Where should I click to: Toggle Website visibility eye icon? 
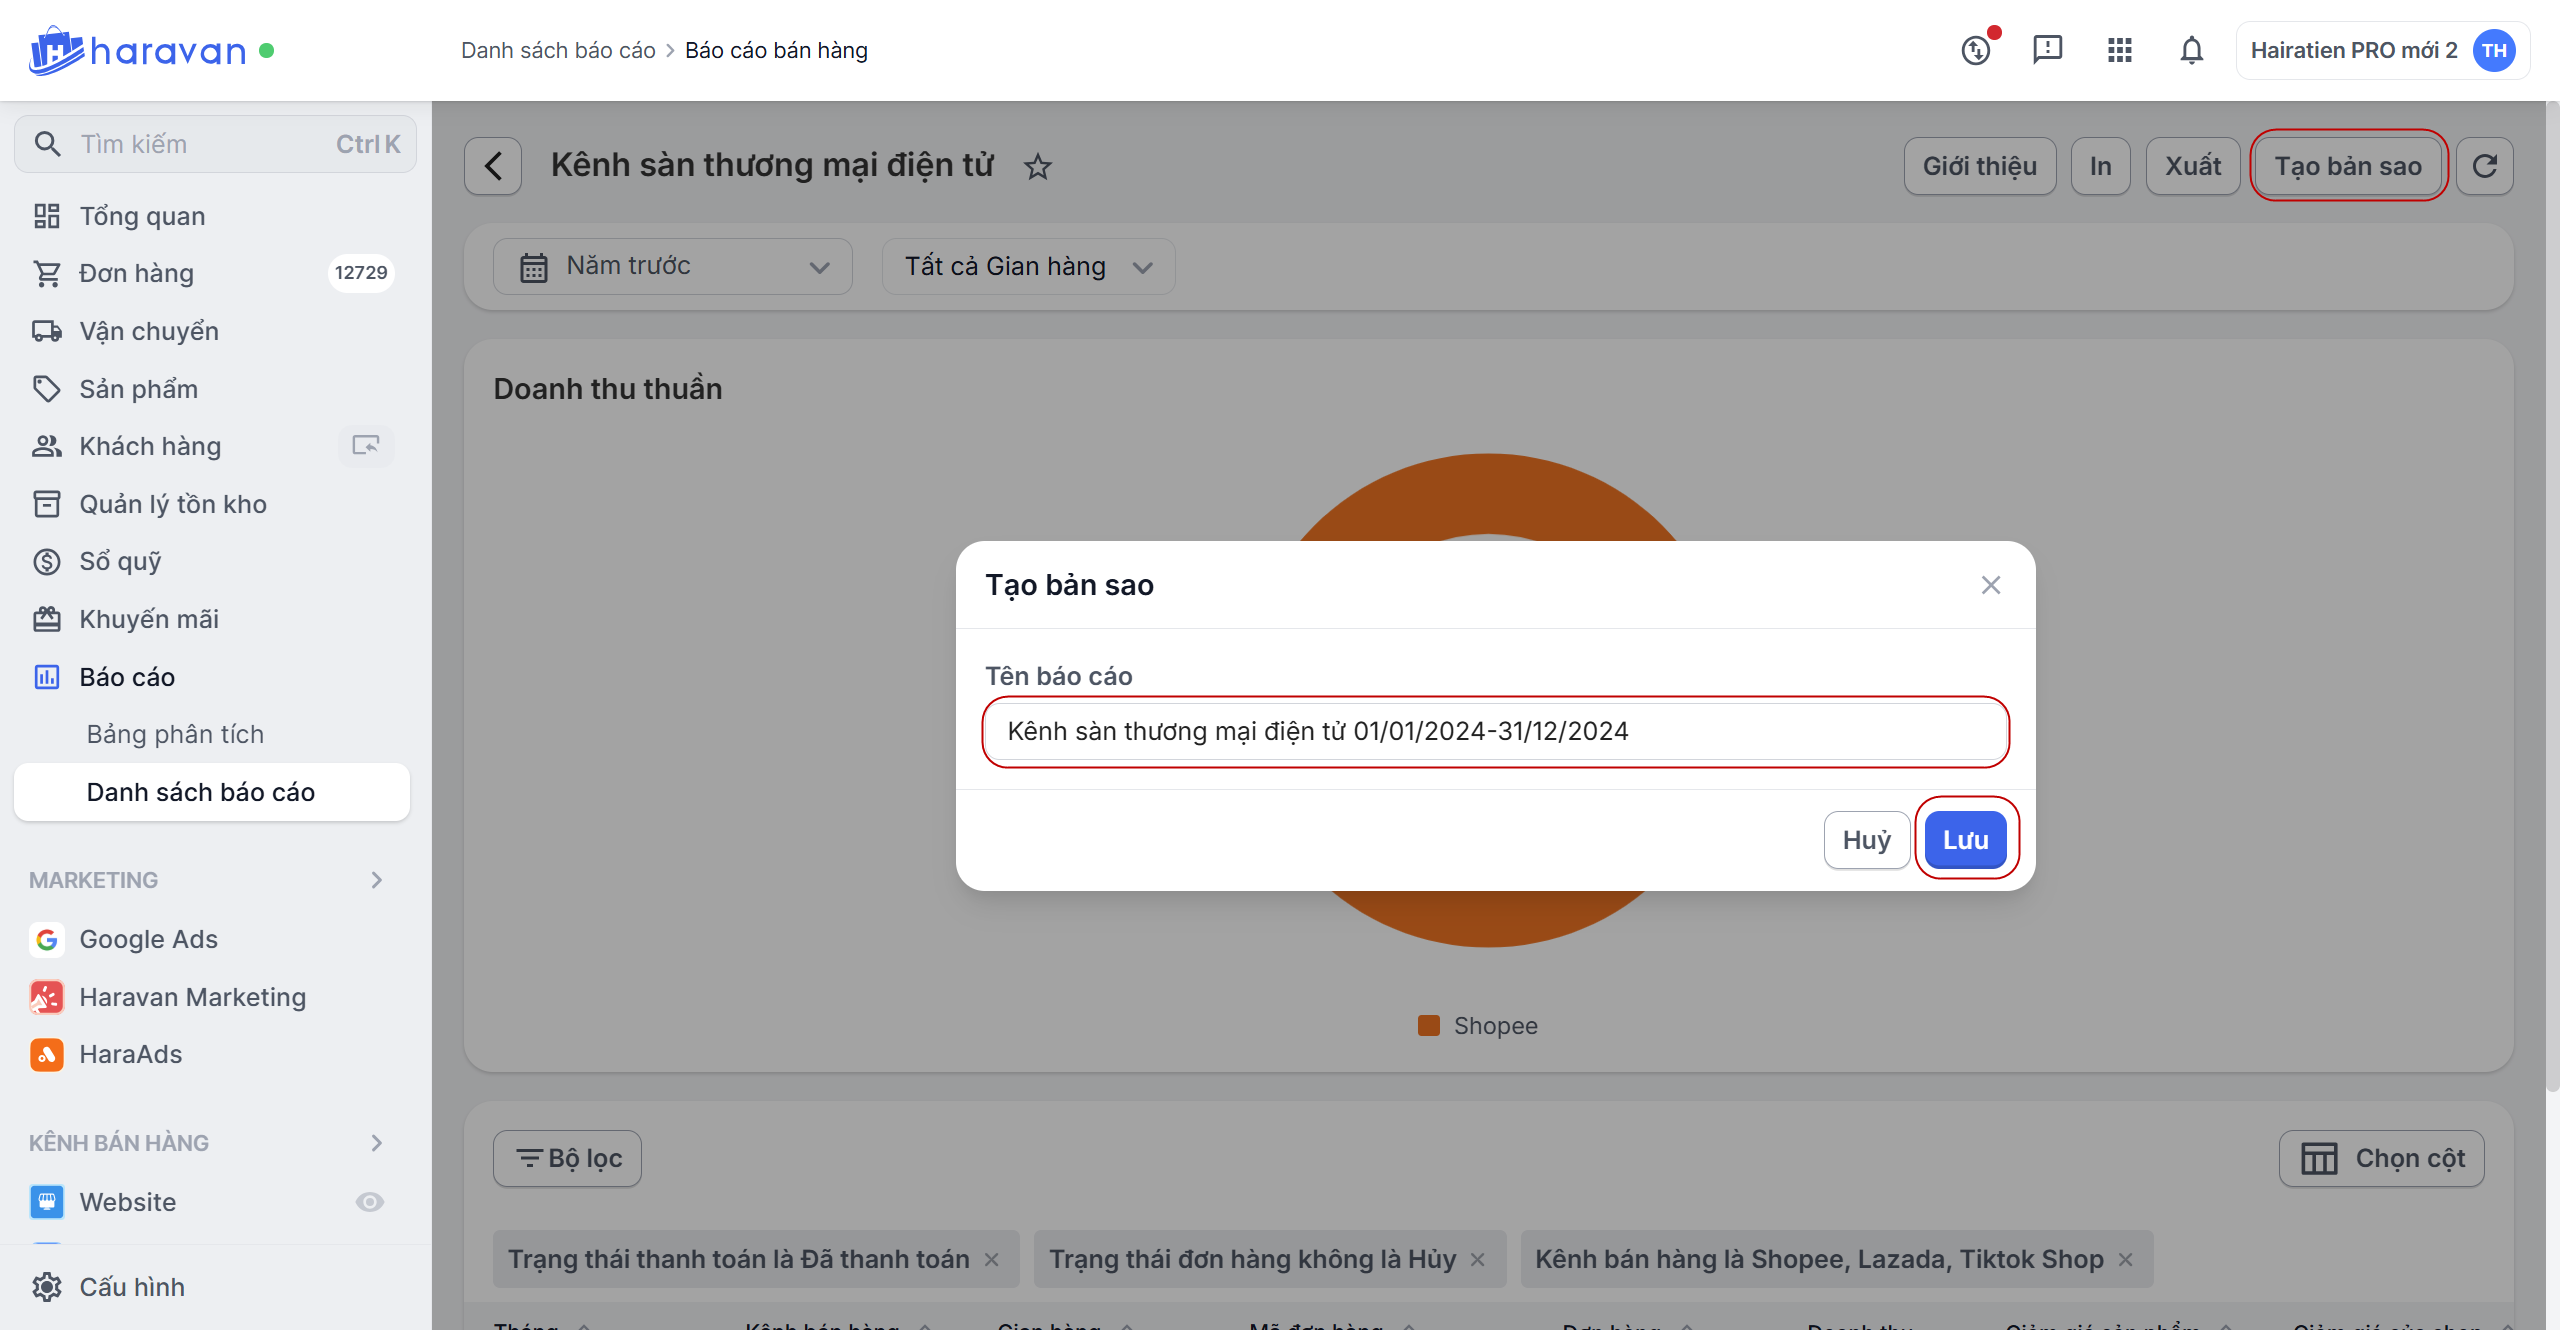coord(370,1202)
